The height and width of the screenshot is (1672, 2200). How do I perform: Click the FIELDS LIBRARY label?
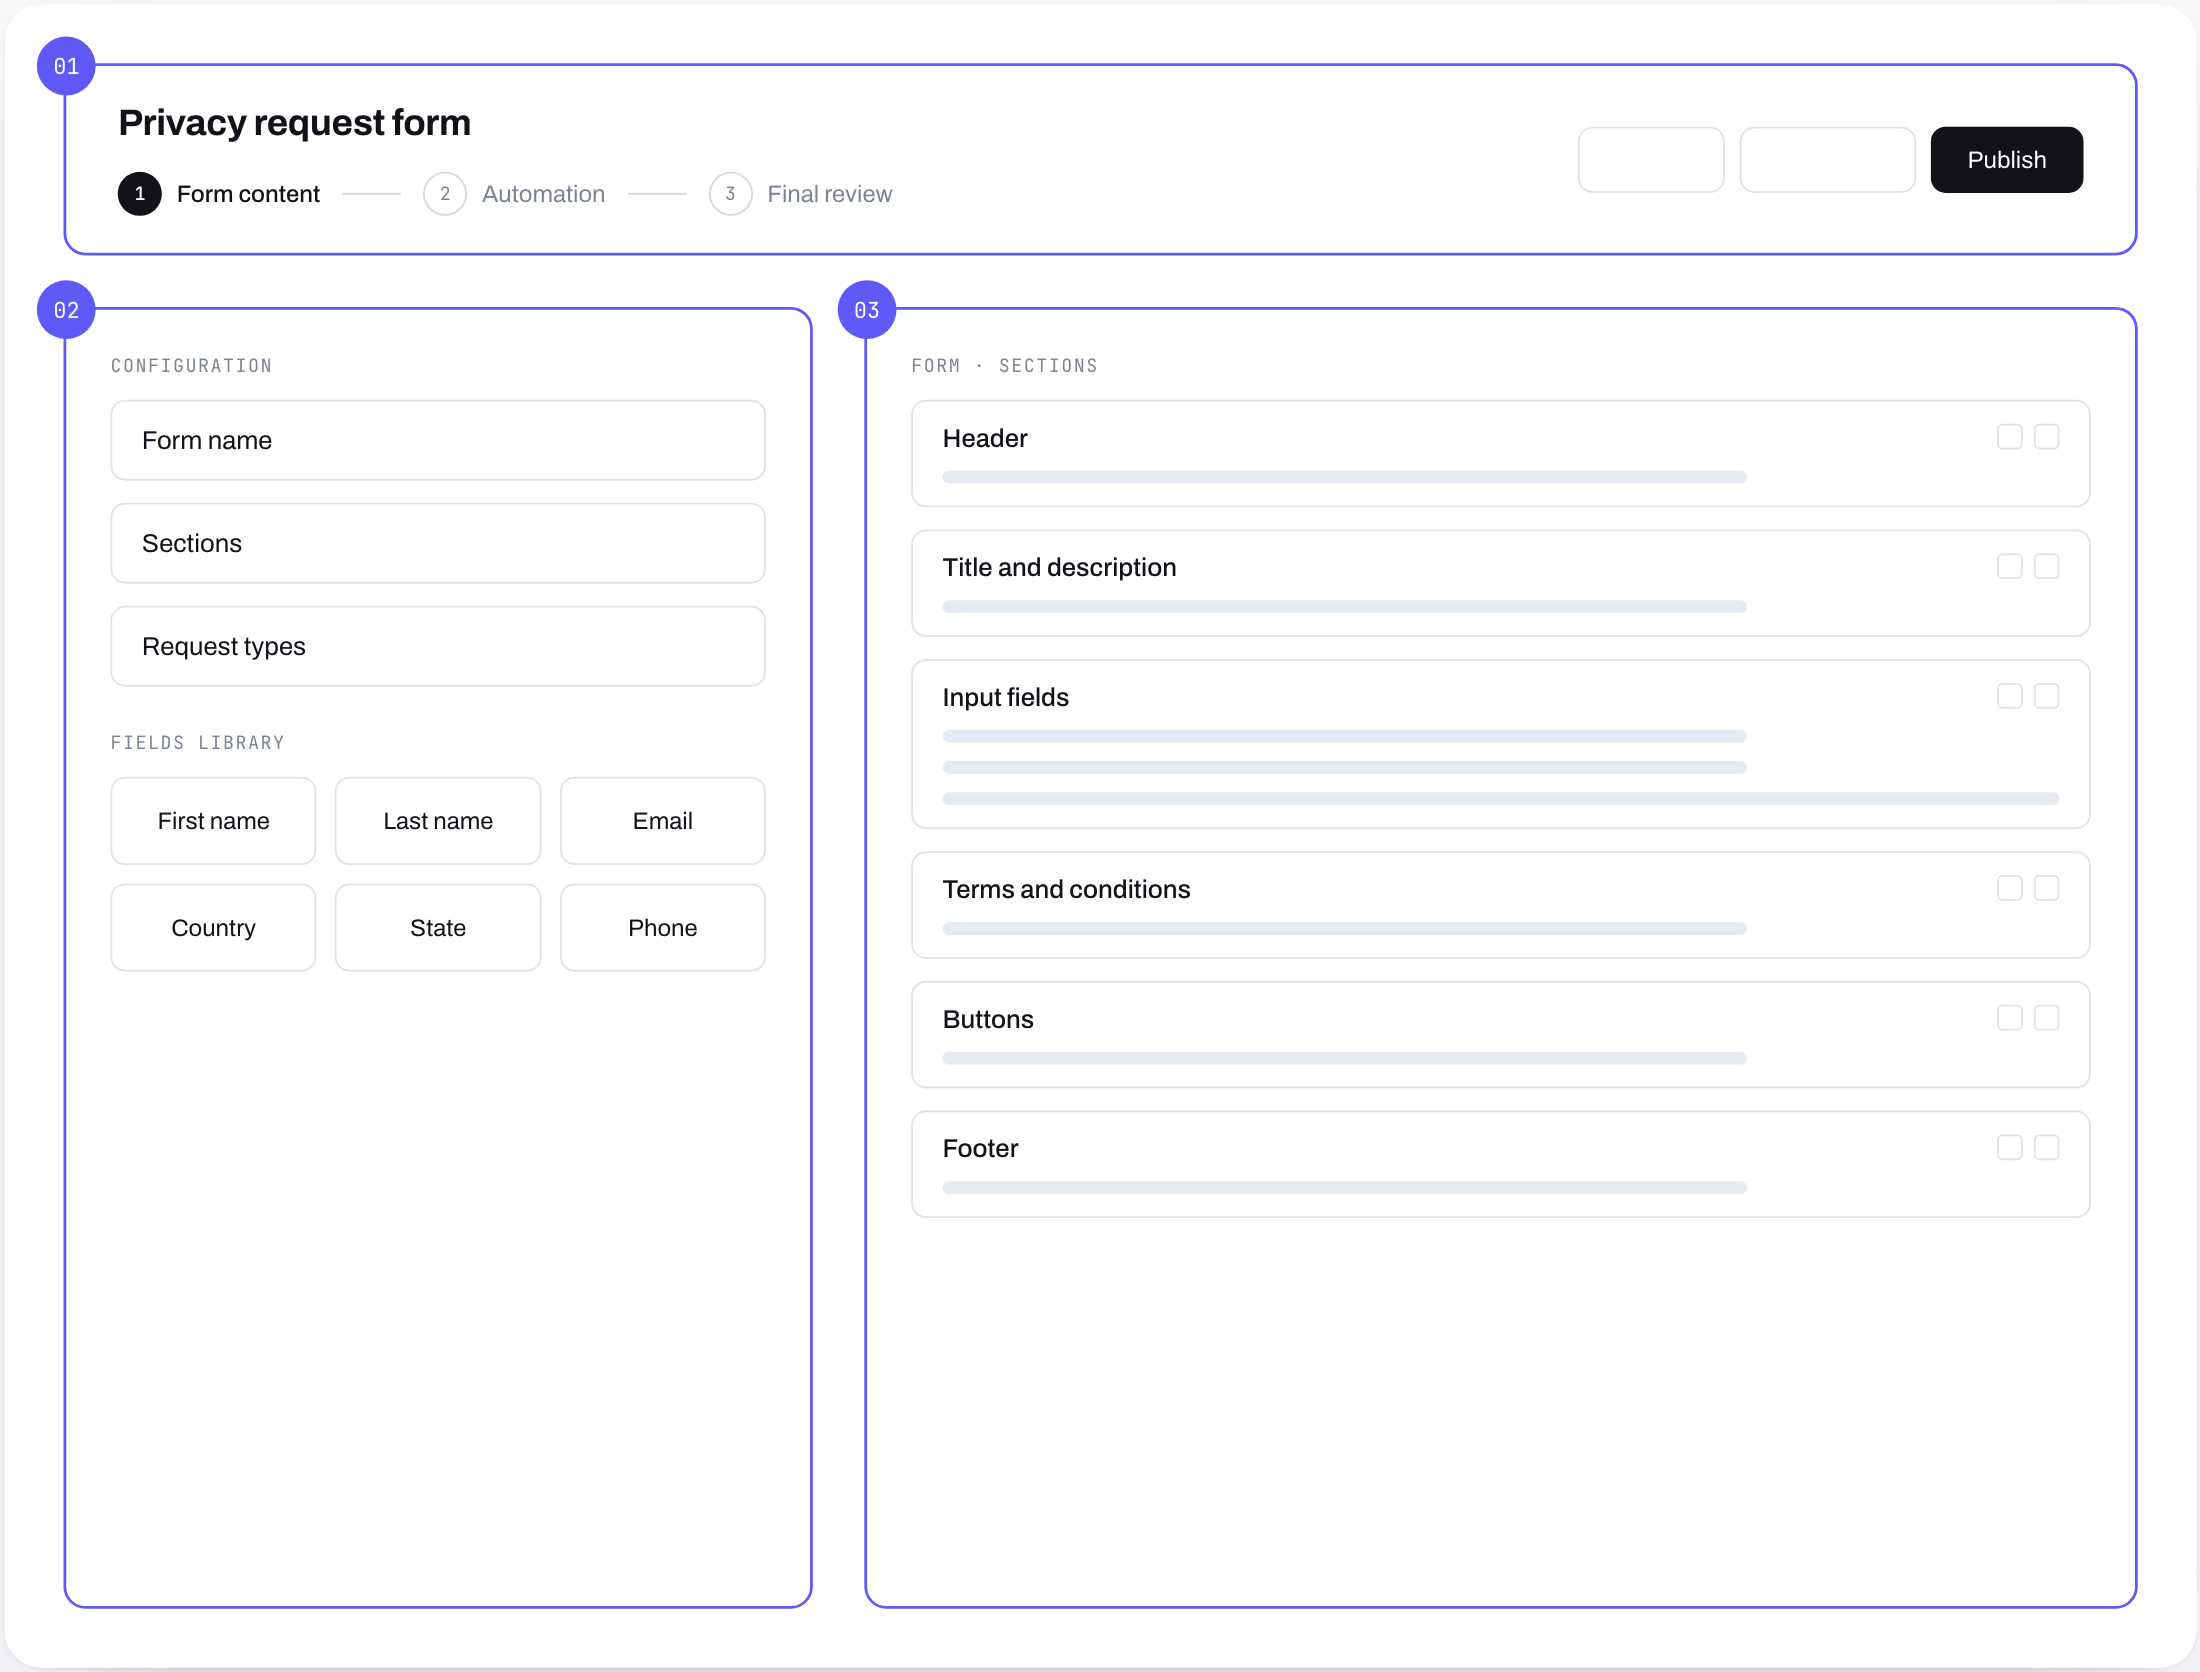(197, 743)
